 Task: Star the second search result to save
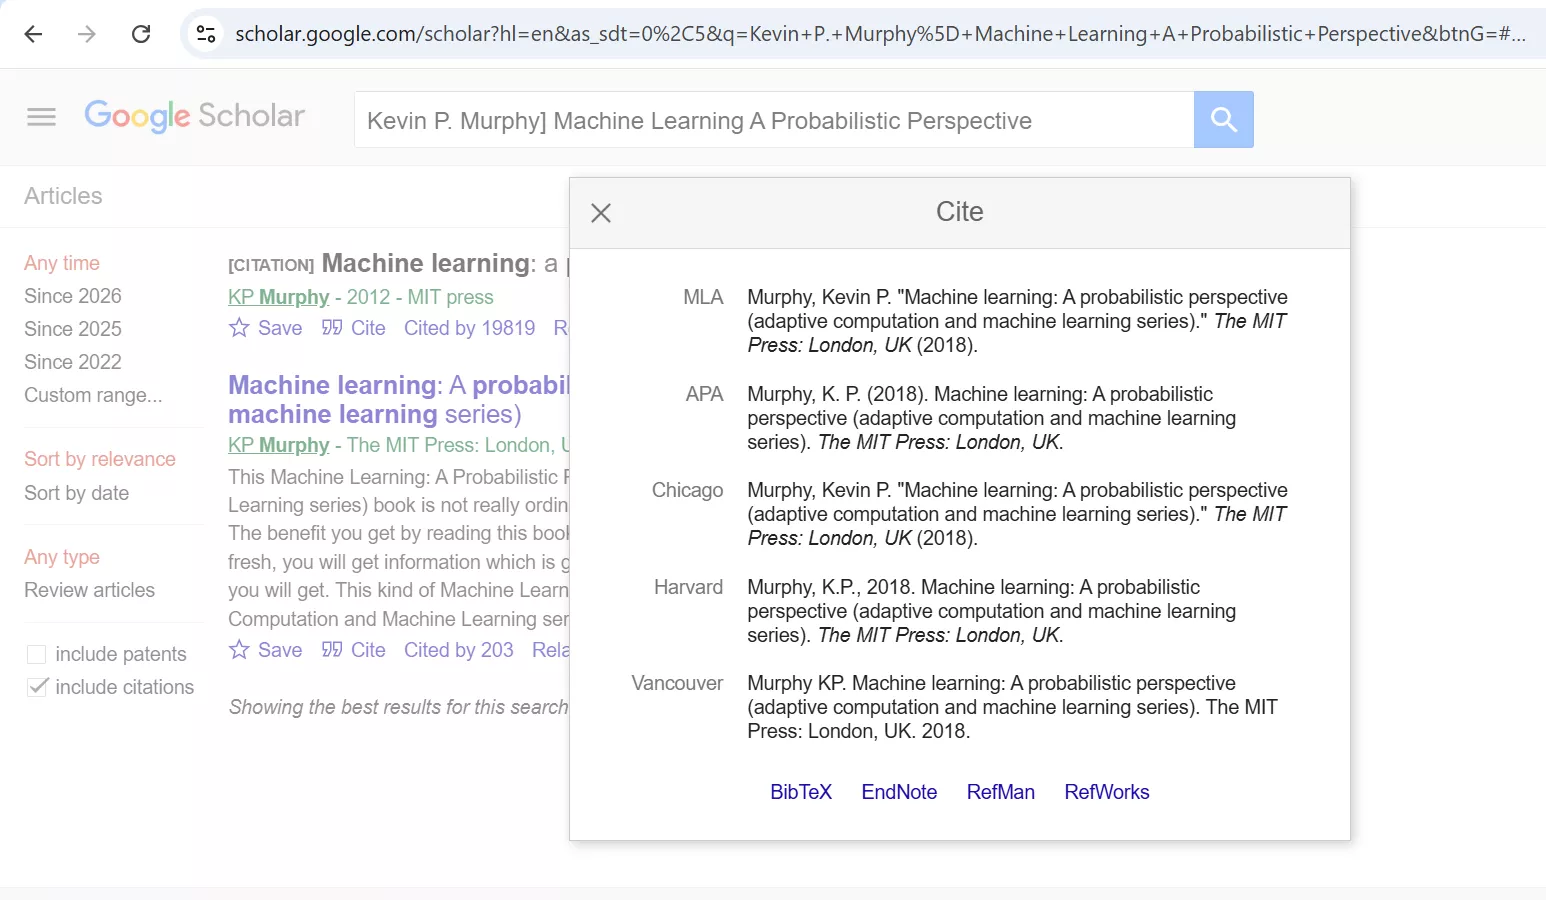click(x=238, y=650)
